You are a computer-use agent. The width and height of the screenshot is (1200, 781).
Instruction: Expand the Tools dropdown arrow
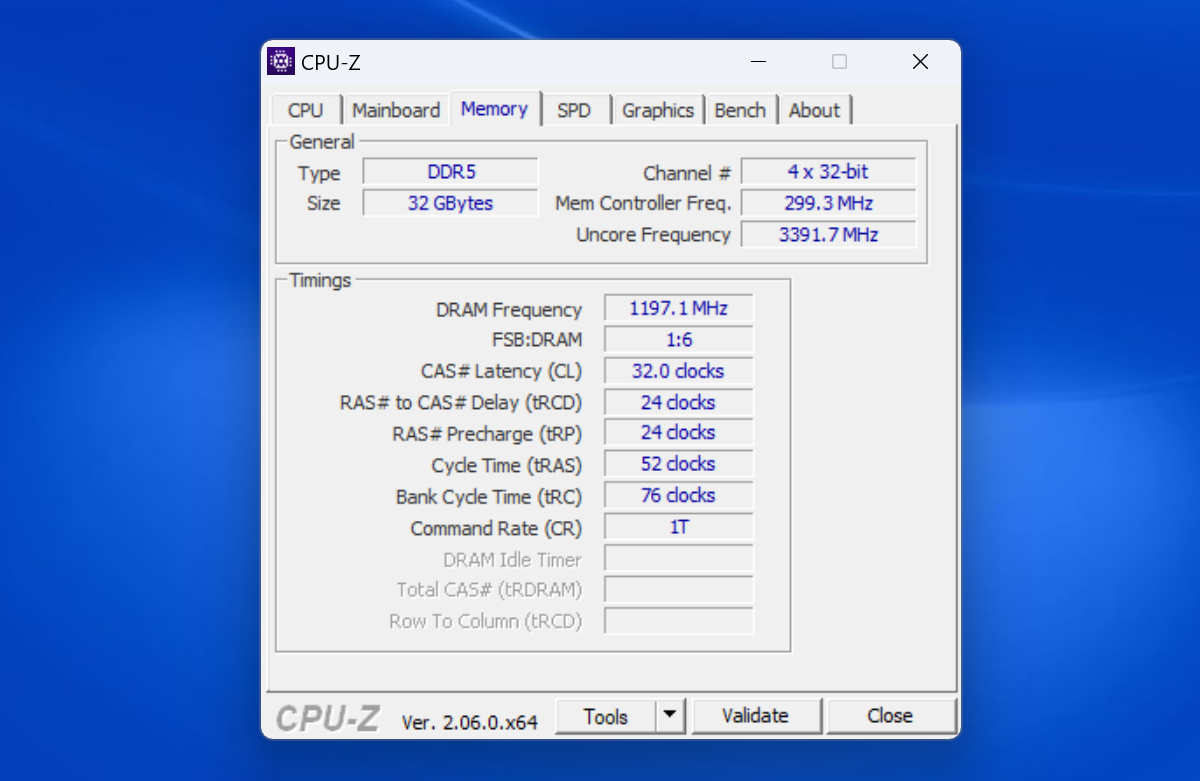pyautogui.click(x=670, y=716)
